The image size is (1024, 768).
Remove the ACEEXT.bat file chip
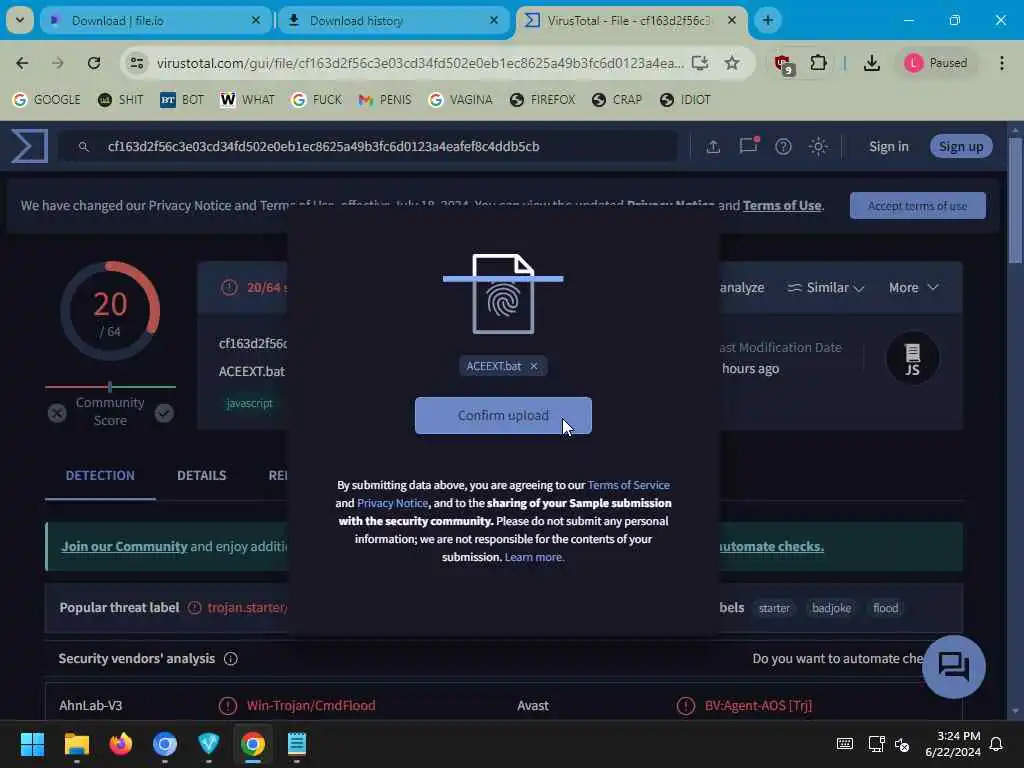534,366
